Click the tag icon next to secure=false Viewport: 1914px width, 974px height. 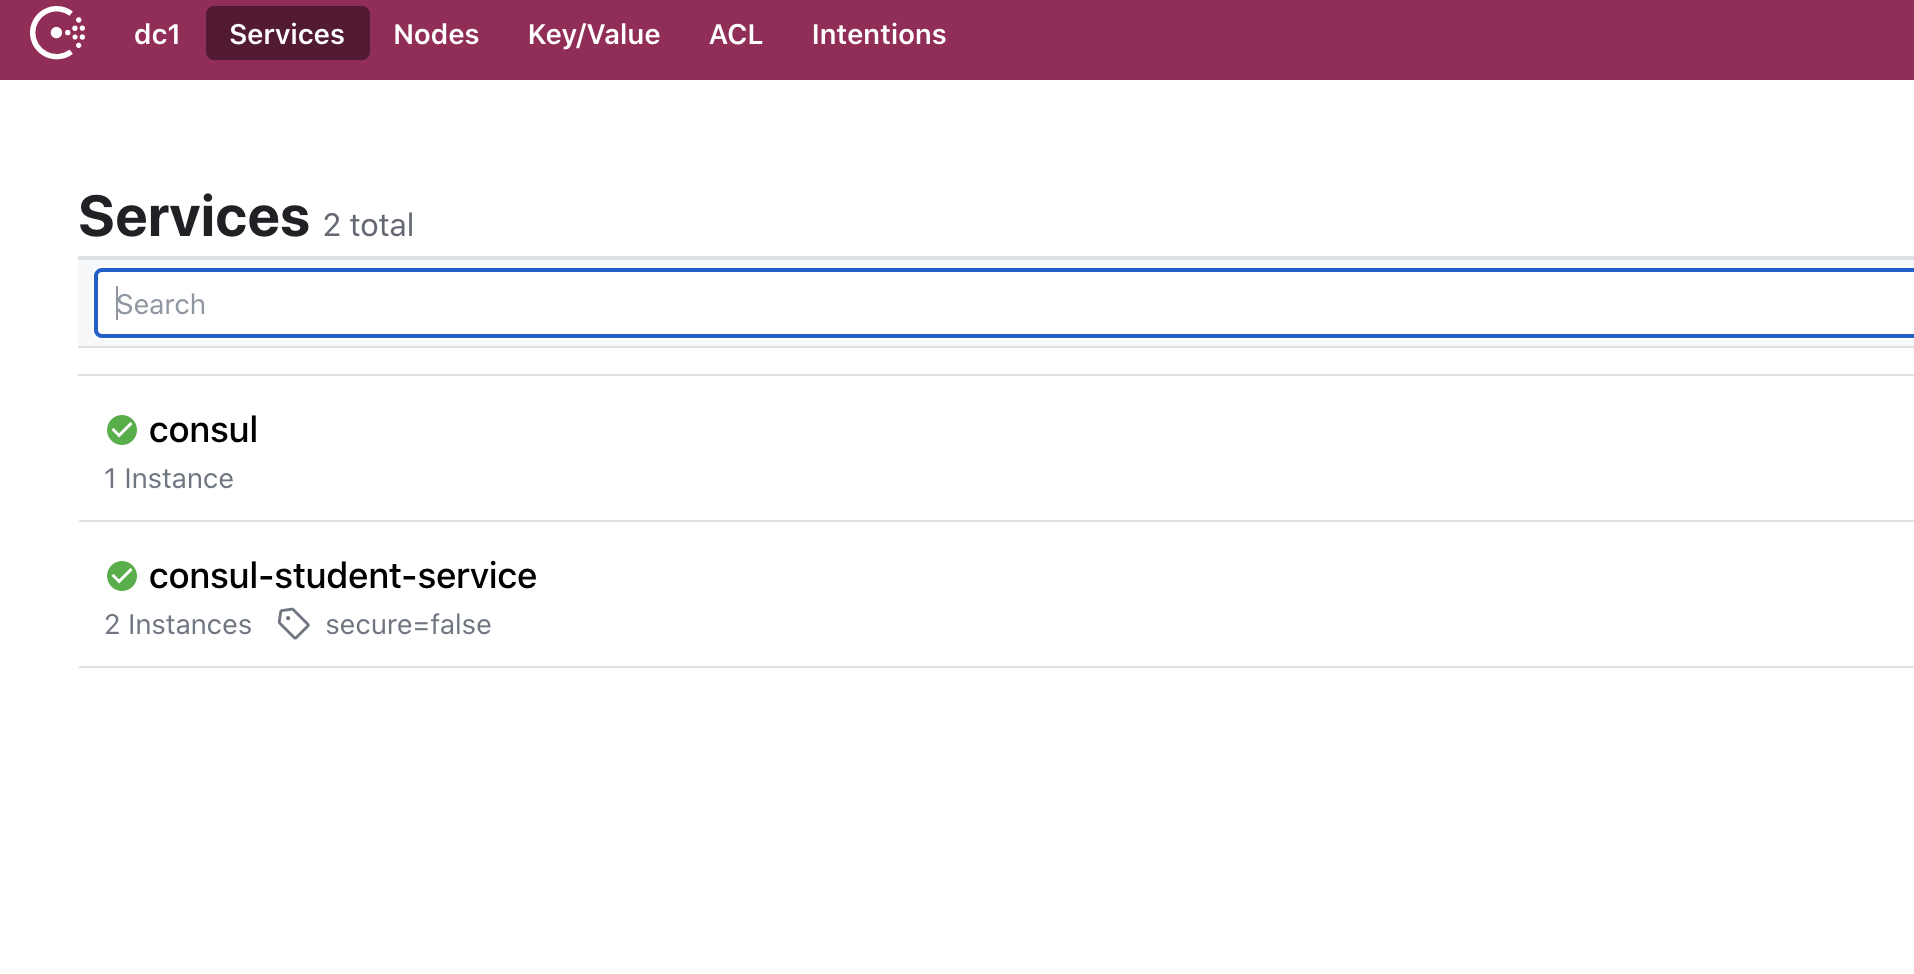[293, 624]
